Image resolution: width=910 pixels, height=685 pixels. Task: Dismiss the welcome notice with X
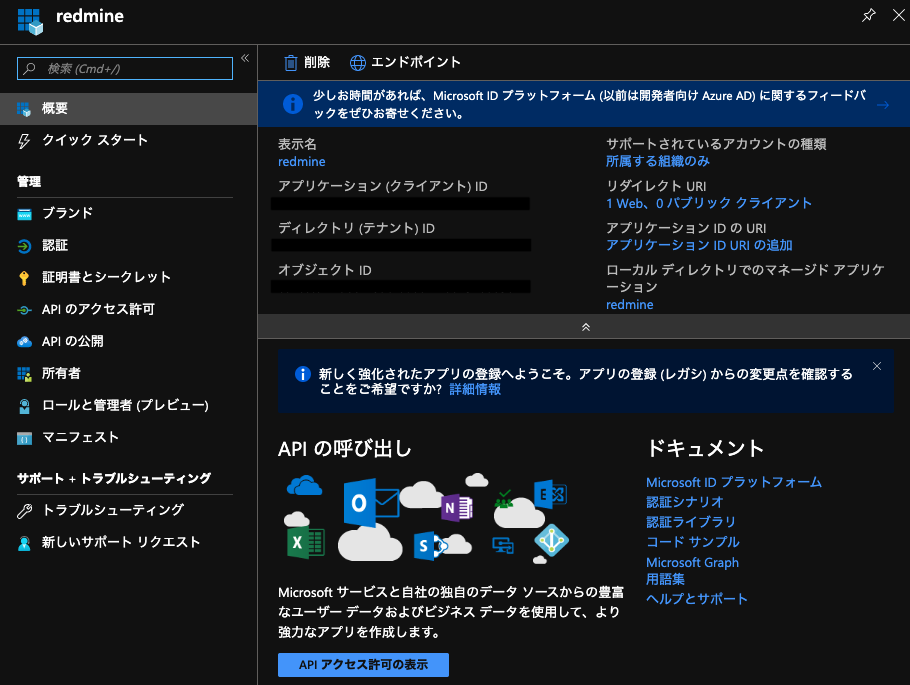point(877,366)
